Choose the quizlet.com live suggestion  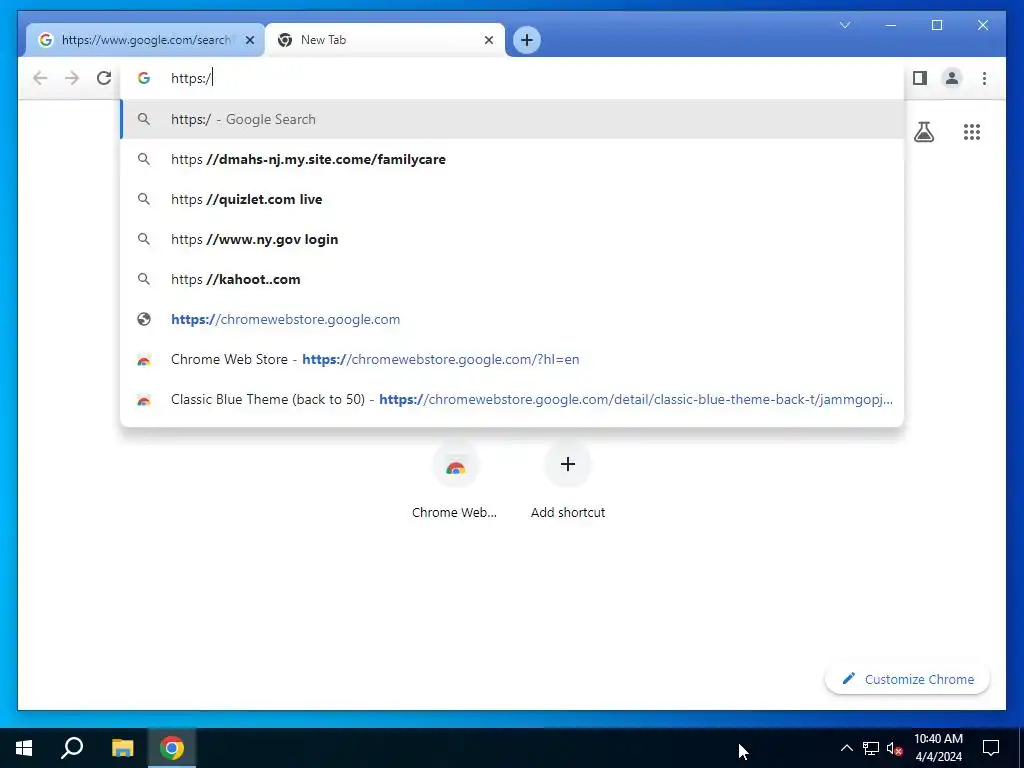click(512, 199)
